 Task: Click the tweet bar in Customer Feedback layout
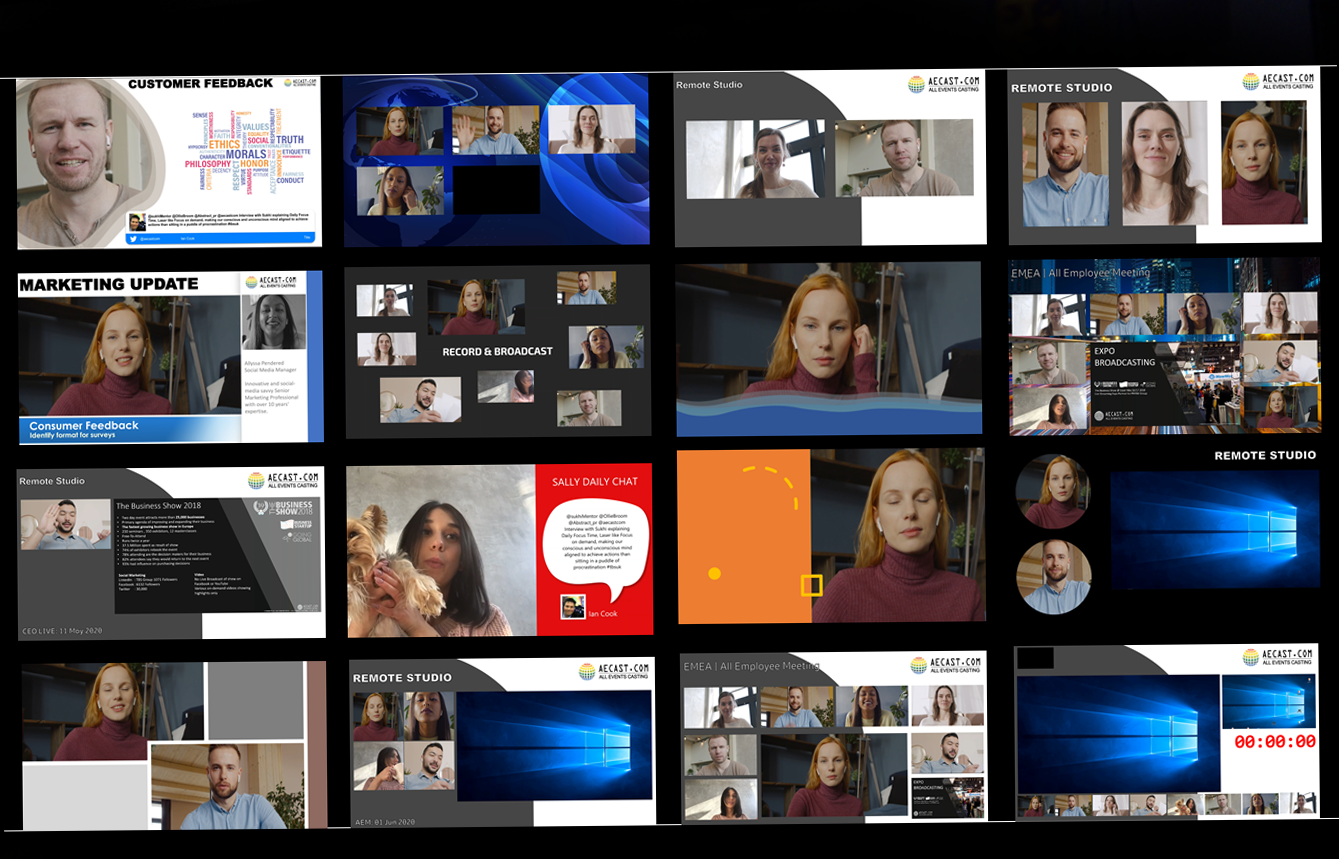[221, 239]
